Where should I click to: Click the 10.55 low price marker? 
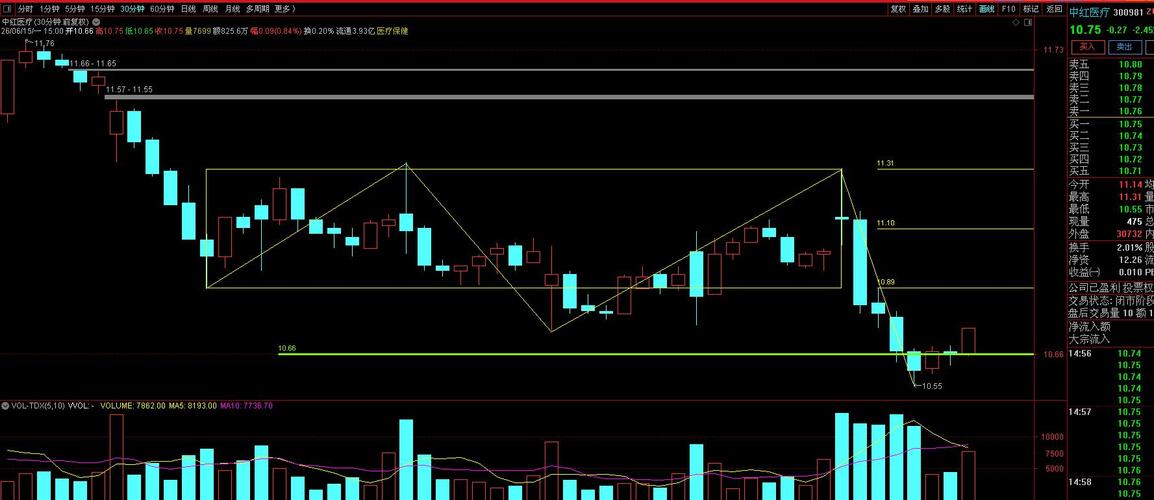pos(932,386)
